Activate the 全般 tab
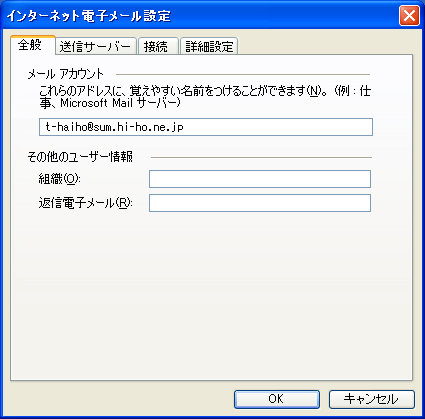Screen dimensions: 425x419 coord(32,45)
